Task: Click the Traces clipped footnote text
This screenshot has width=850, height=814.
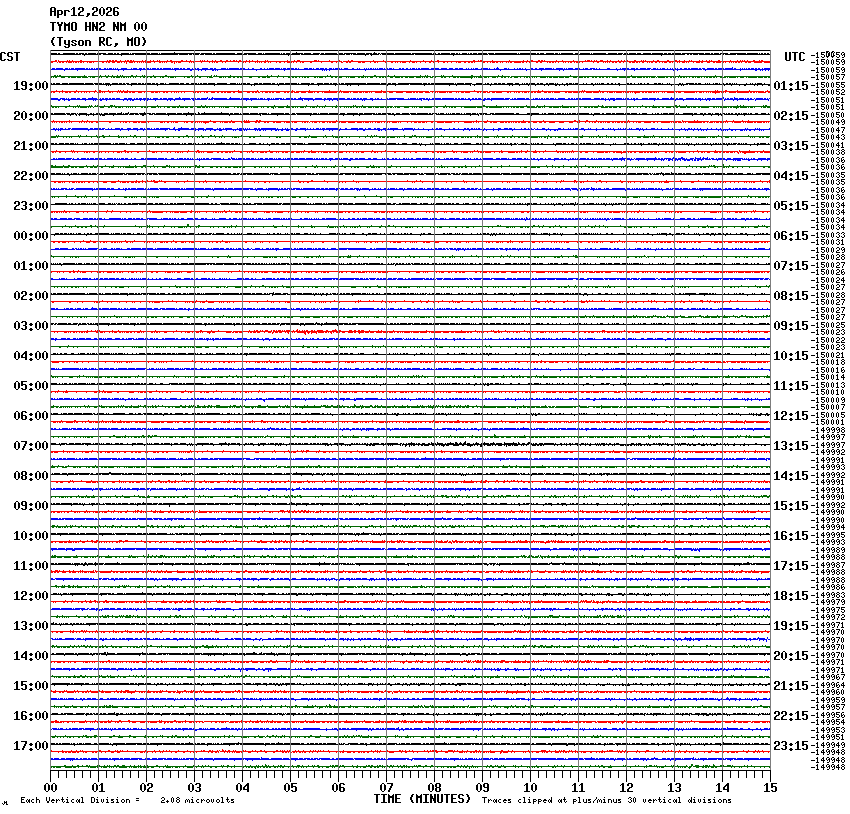Action: [606, 800]
